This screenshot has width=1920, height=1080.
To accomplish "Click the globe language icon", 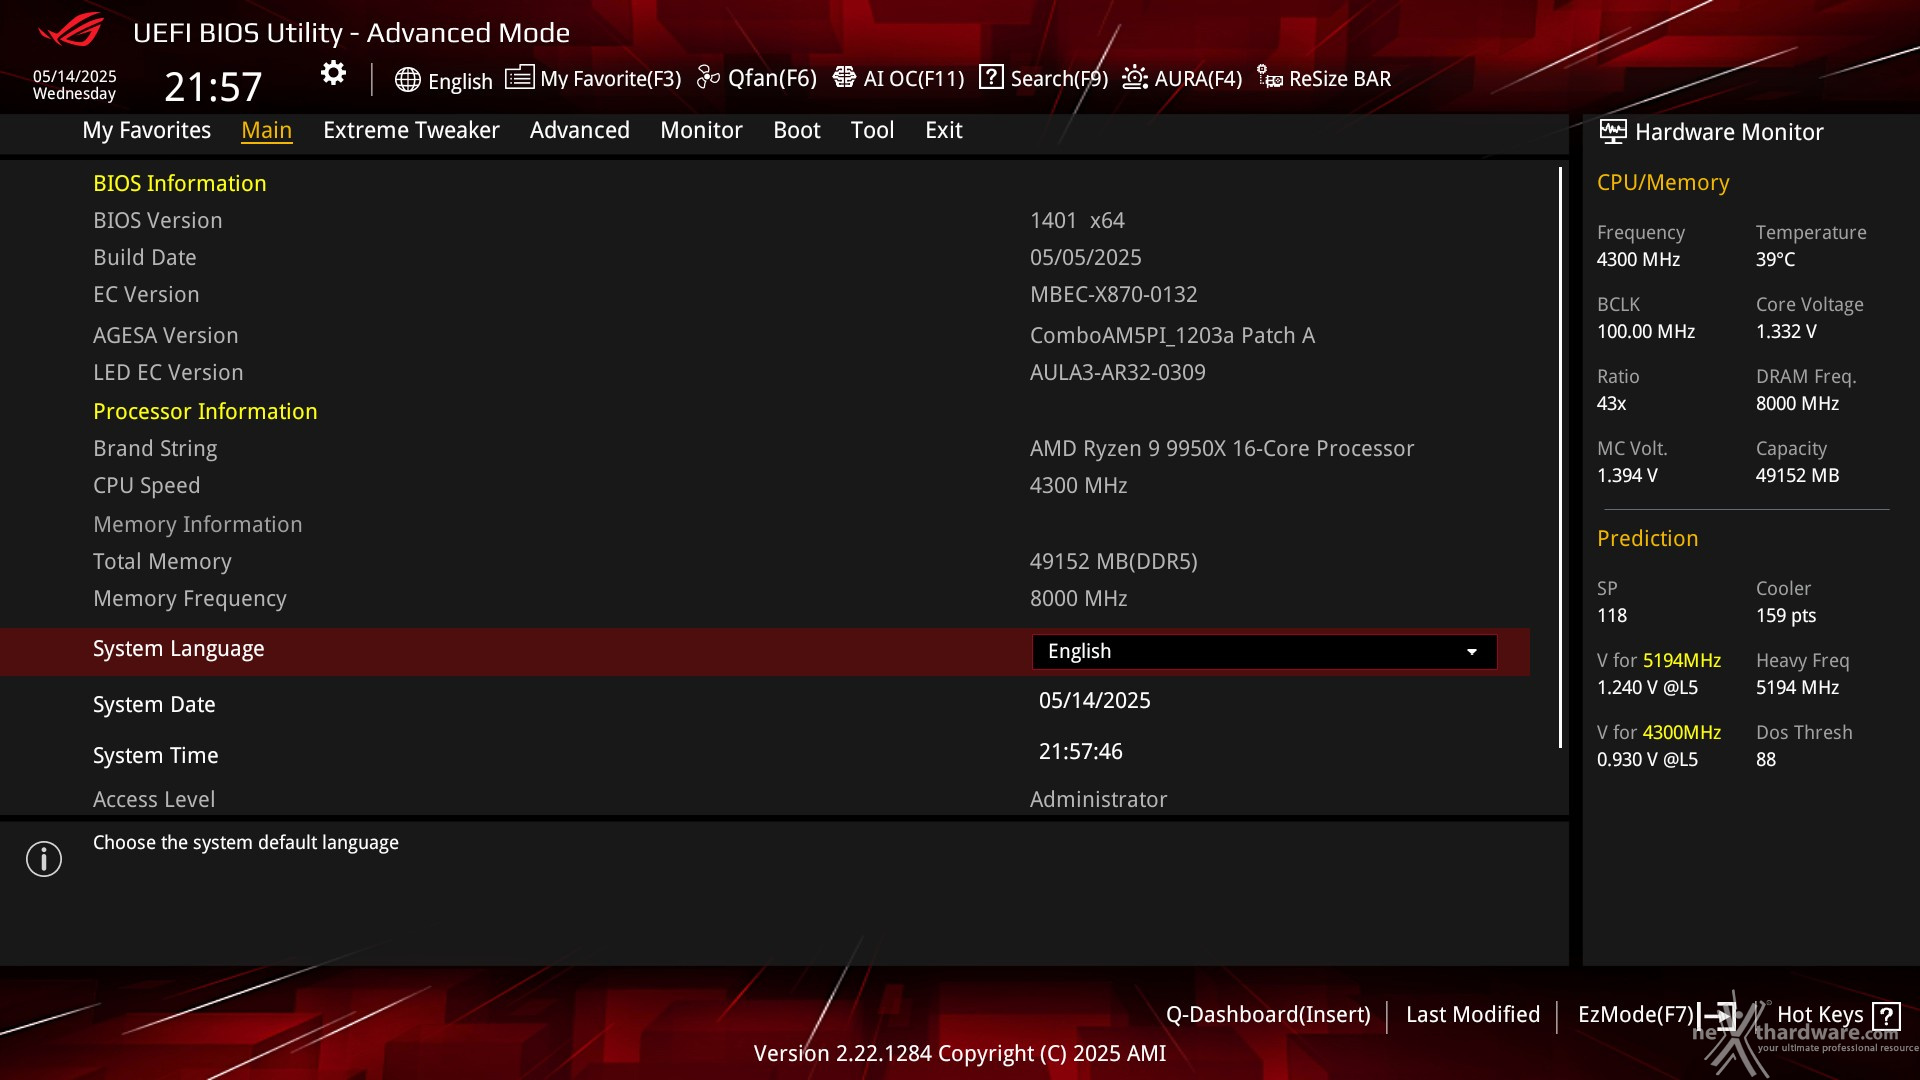I will click(407, 80).
